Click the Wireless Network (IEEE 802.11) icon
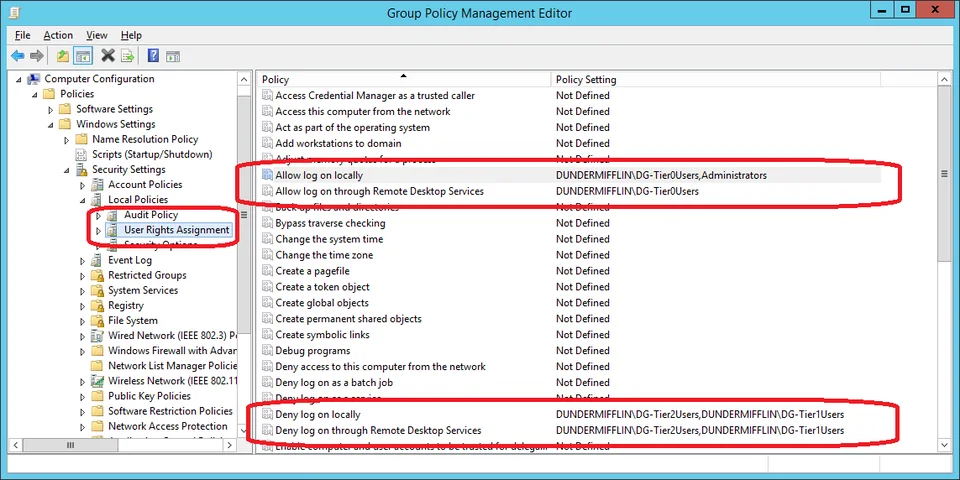Viewport: 960px width, 480px height. 97,381
